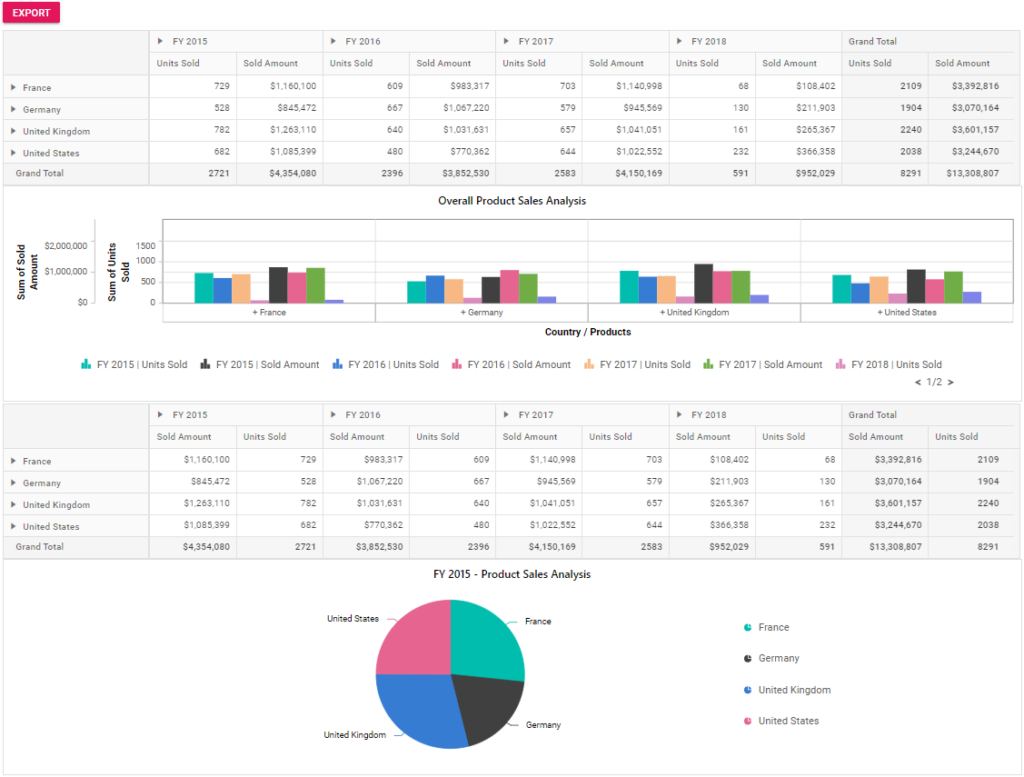Expand FY 2016 column in bottom table
Viewport: 1024px width, 777px height.
point(333,415)
